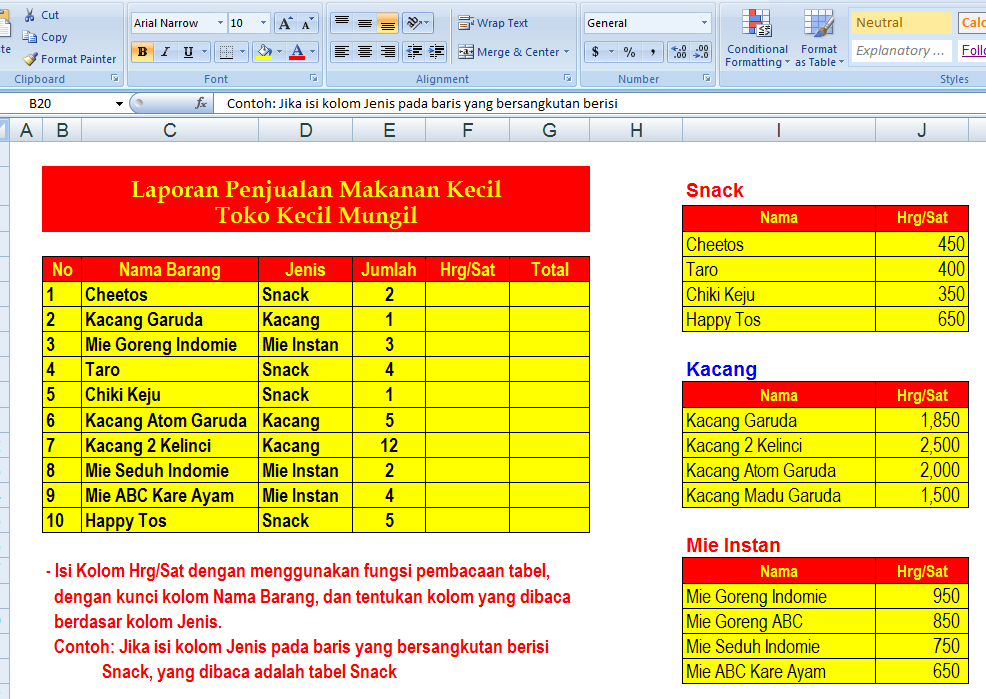Open Conditional Formatting menu

[757, 38]
